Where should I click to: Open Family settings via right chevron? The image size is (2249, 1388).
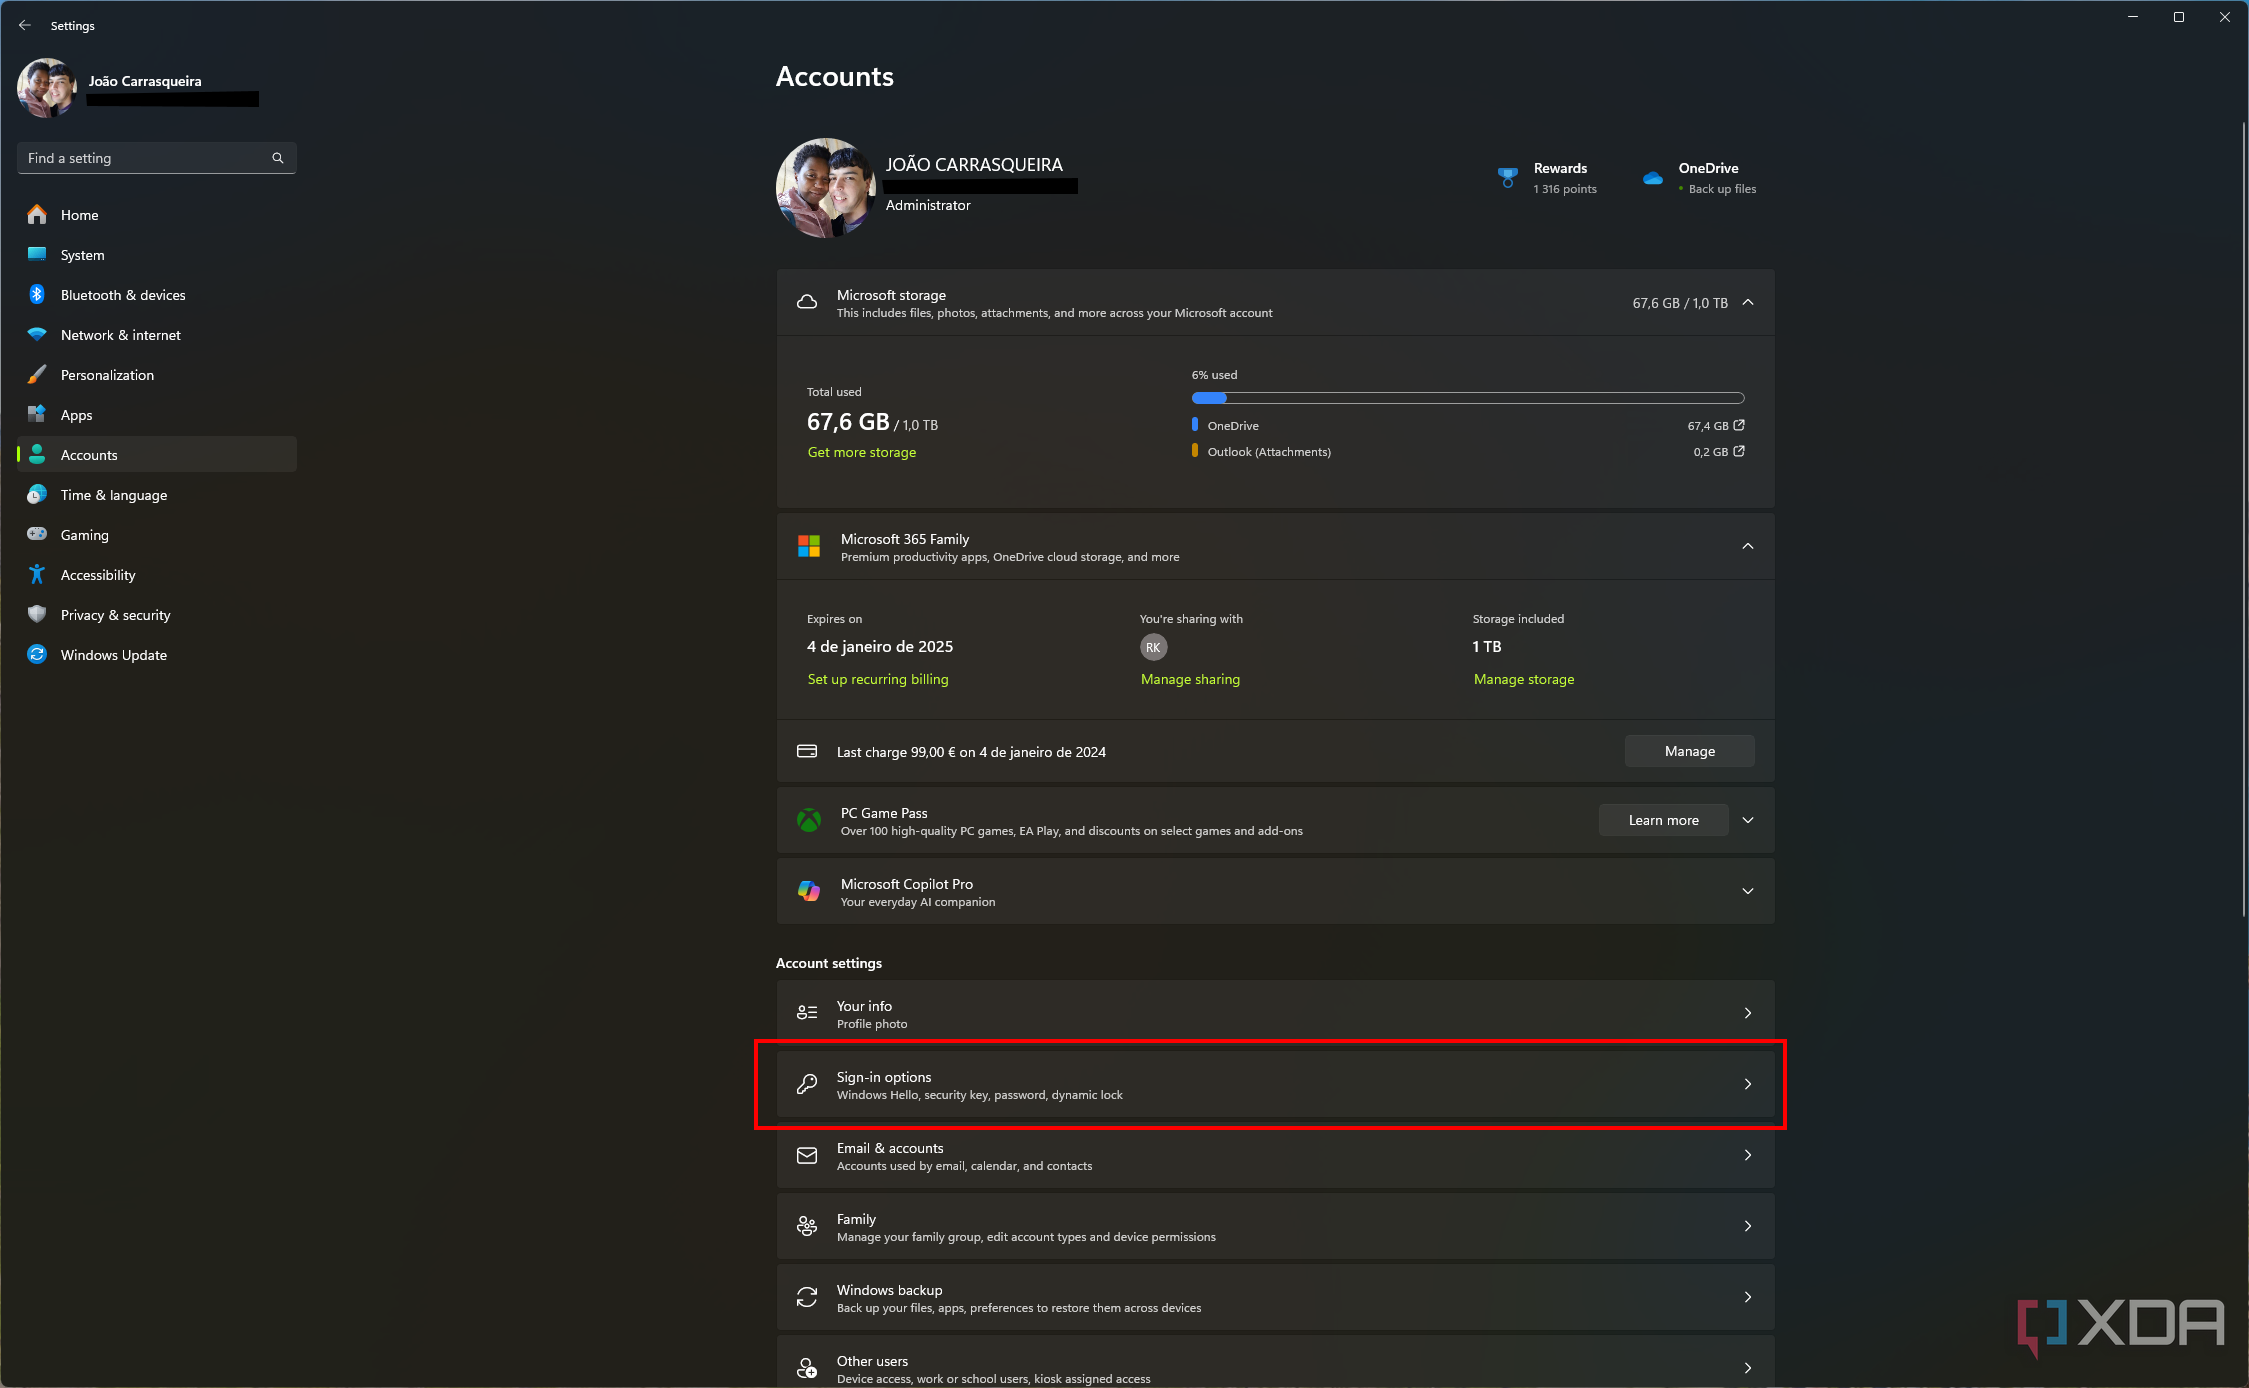pos(1748,1226)
